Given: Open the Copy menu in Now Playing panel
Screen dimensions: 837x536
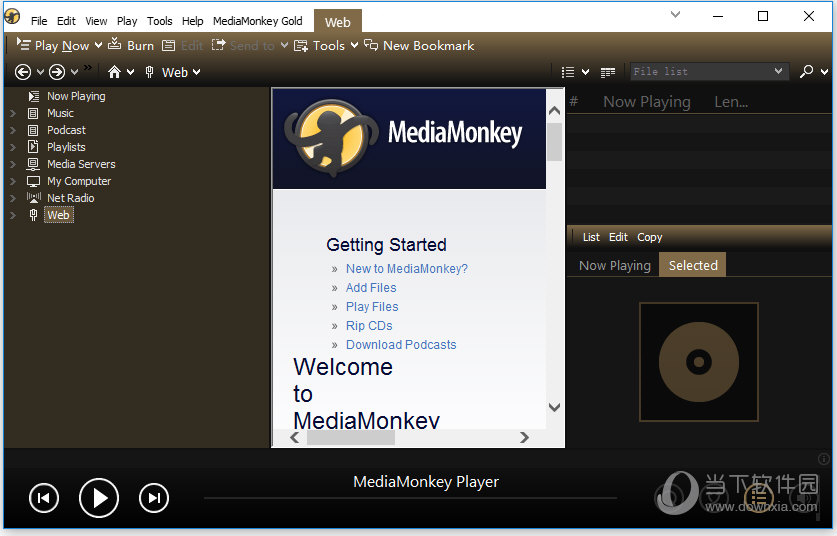Looking at the screenshot, I should tap(650, 237).
